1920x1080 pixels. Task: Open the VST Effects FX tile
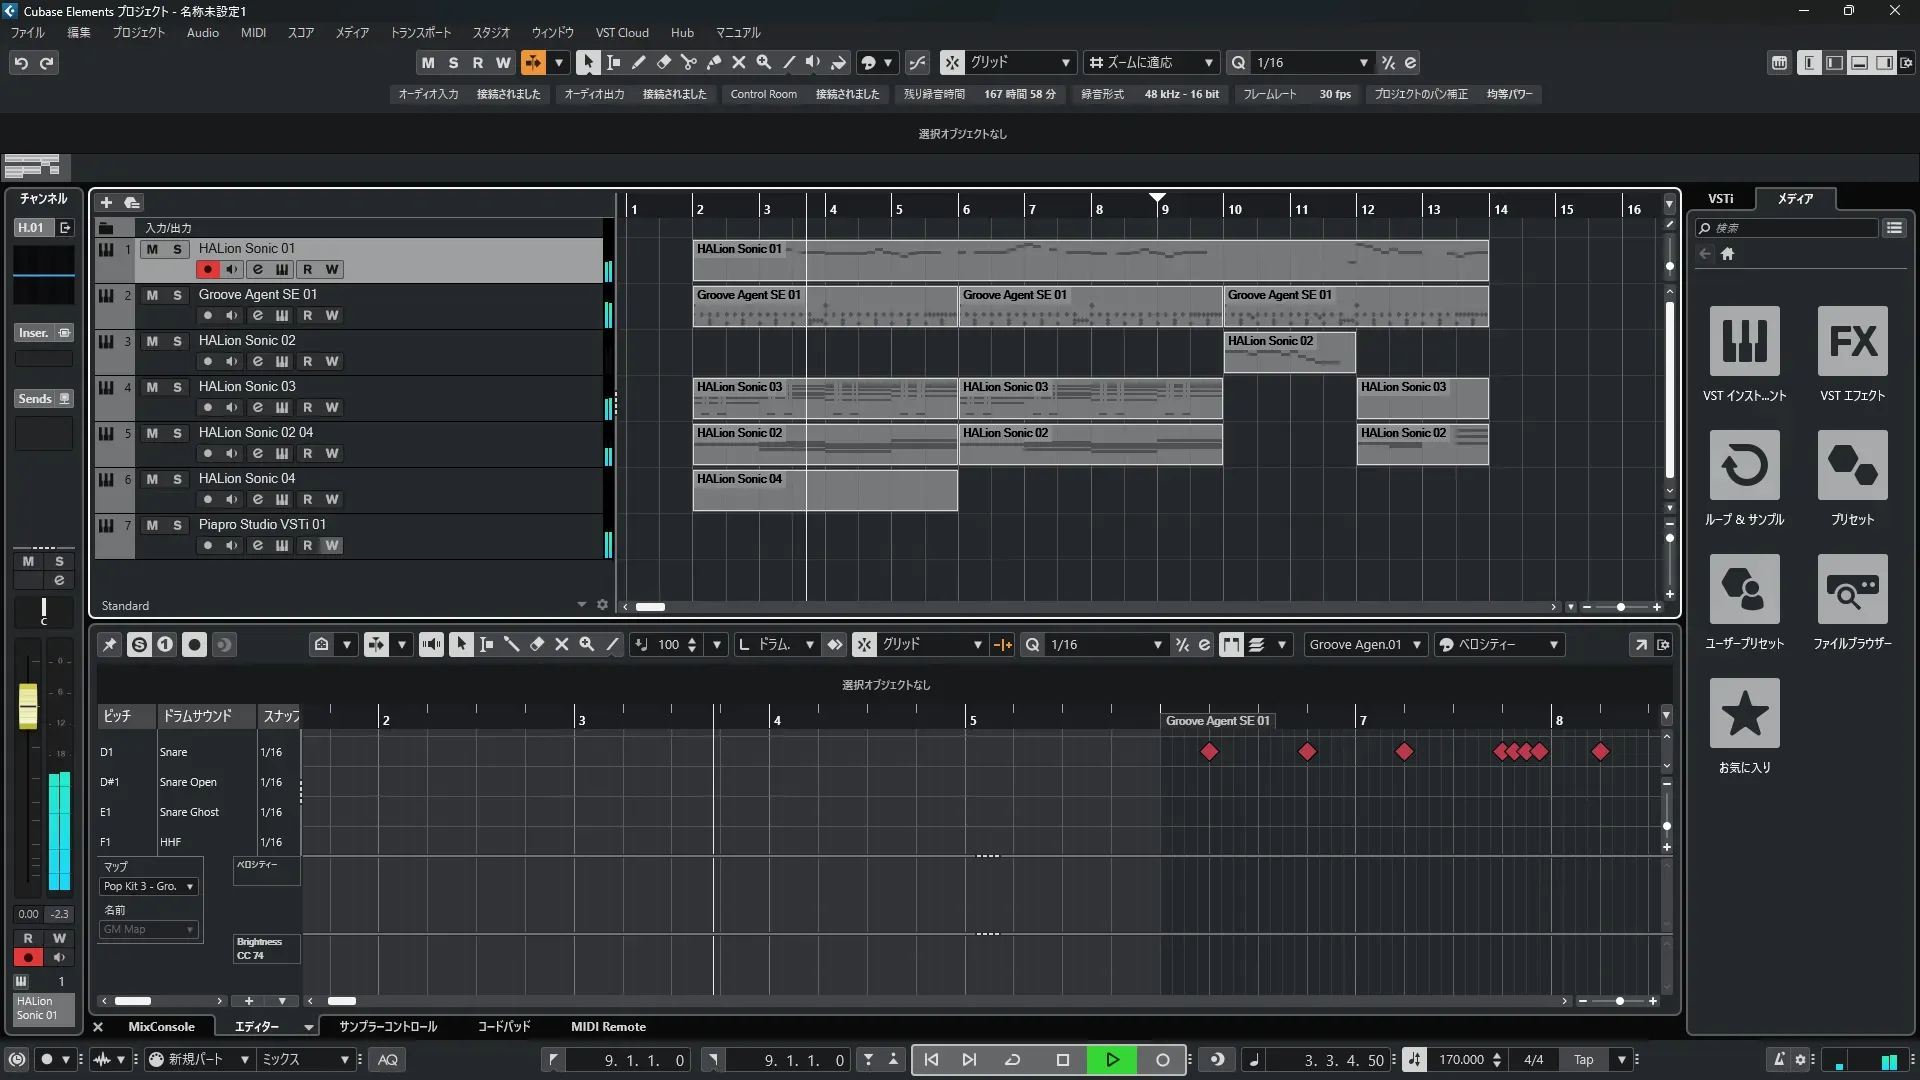point(1852,341)
